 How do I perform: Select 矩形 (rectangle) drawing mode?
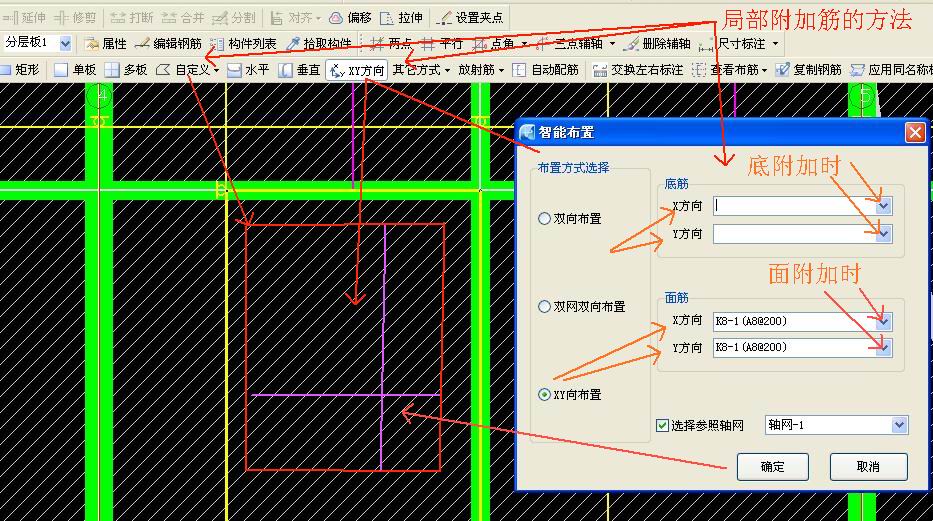tap(20, 70)
